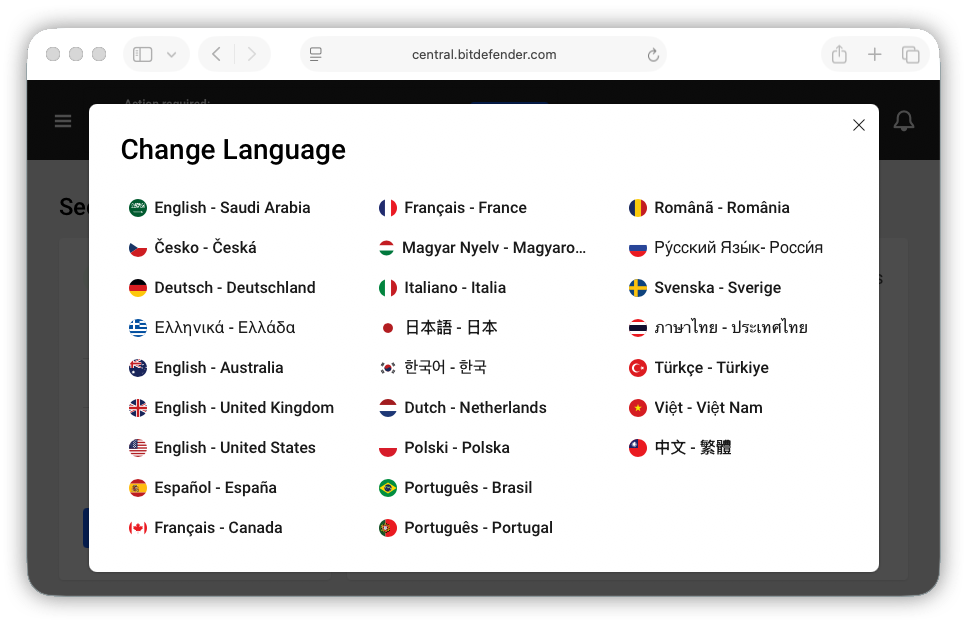
Task: Choose Traditional Chinese 中文 - 繁體
Action: tap(680, 448)
